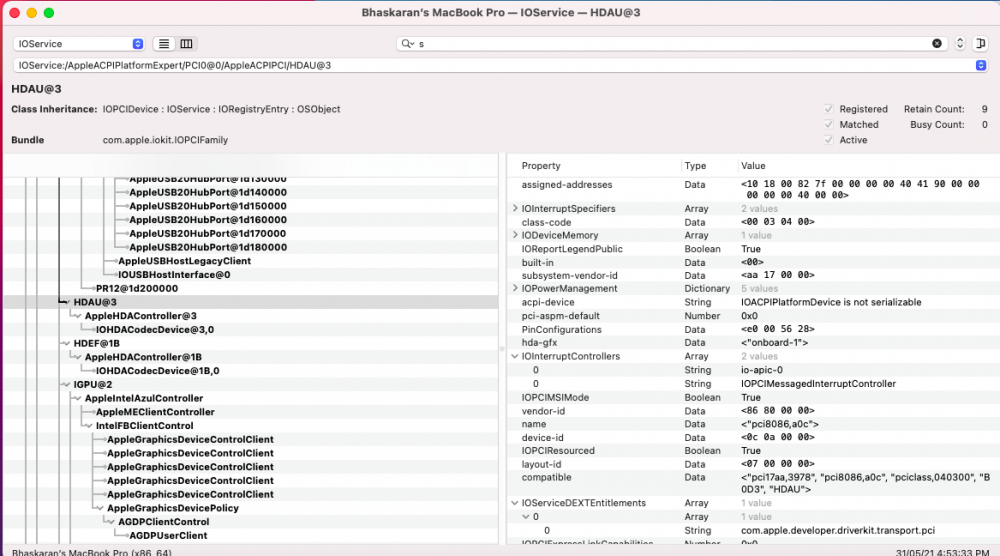This screenshot has height=556, width=1000.
Task: Select IOHDACodecDevice@1B,0 entry
Action: (158, 370)
